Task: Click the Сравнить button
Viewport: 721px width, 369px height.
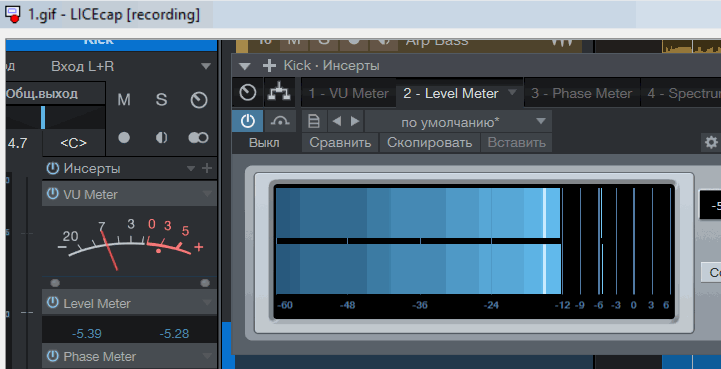Action: pos(340,143)
